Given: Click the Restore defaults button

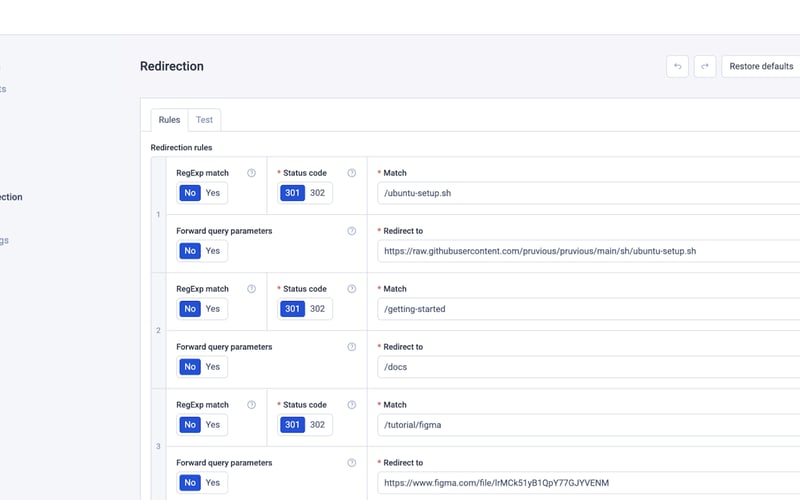Looking at the screenshot, I should point(761,66).
